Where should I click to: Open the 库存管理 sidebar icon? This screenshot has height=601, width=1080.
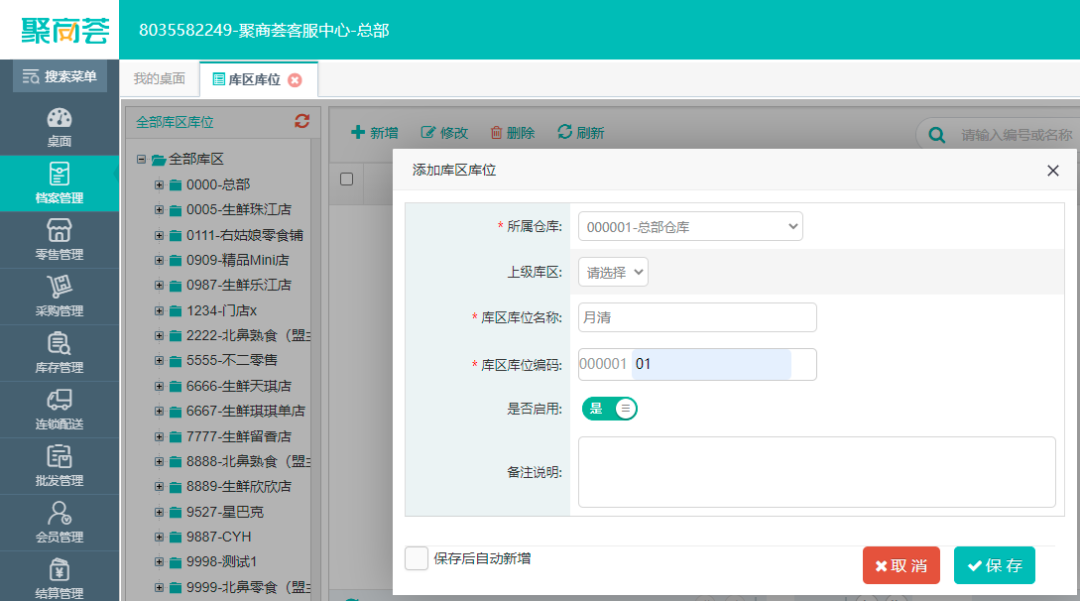pos(59,352)
